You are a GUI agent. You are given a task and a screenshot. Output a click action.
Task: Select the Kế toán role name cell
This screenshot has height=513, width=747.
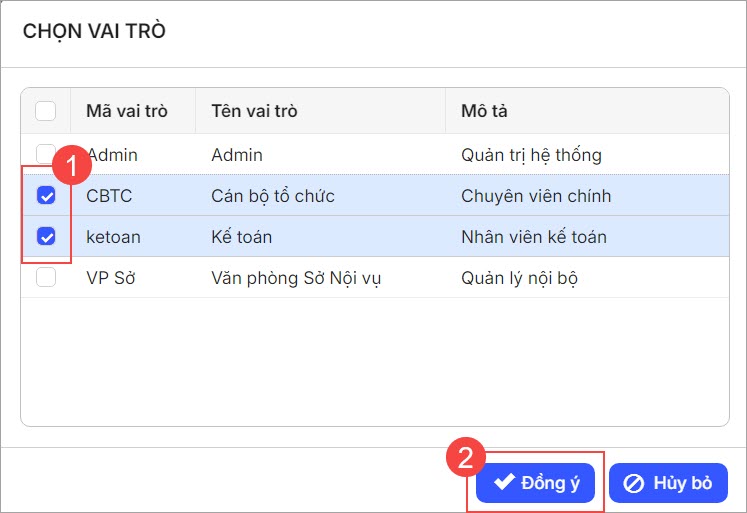[x=242, y=237]
